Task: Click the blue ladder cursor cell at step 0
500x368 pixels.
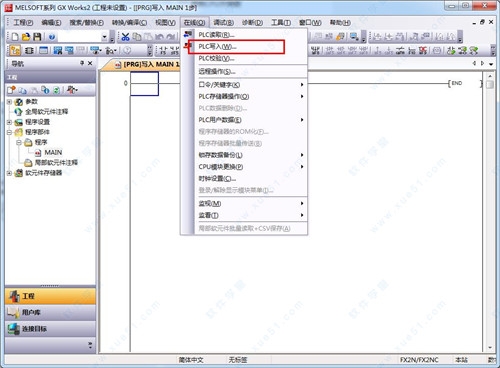Action: pos(144,84)
